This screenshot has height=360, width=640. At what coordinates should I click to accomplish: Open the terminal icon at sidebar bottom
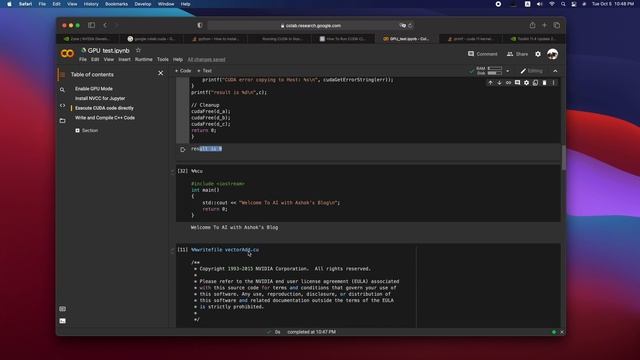coord(62,321)
